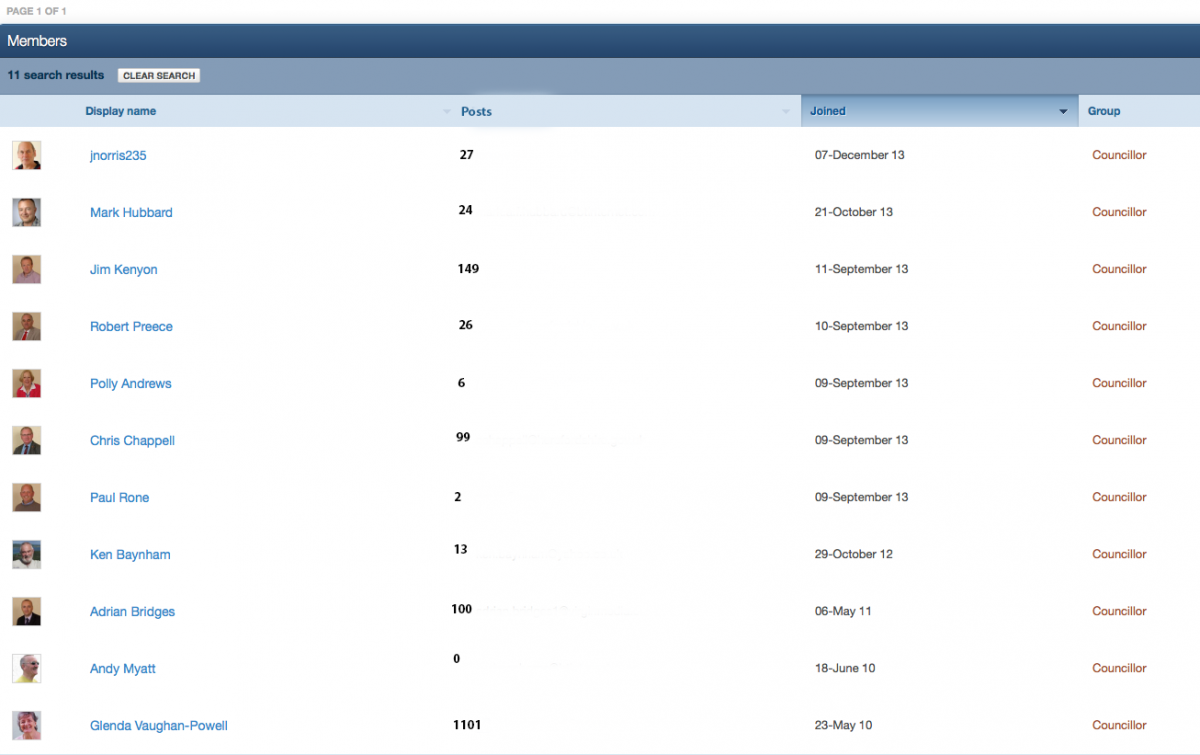Click the Councillor group for Paul Rone

click(x=1119, y=497)
